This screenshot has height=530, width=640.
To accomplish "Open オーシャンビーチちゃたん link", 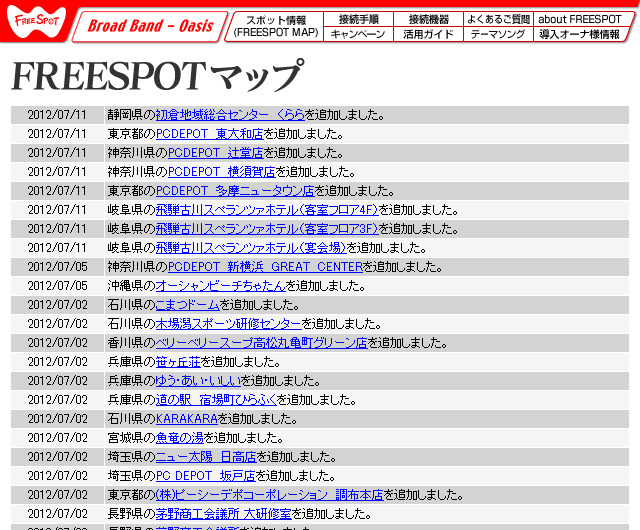I will click(x=221, y=286).
